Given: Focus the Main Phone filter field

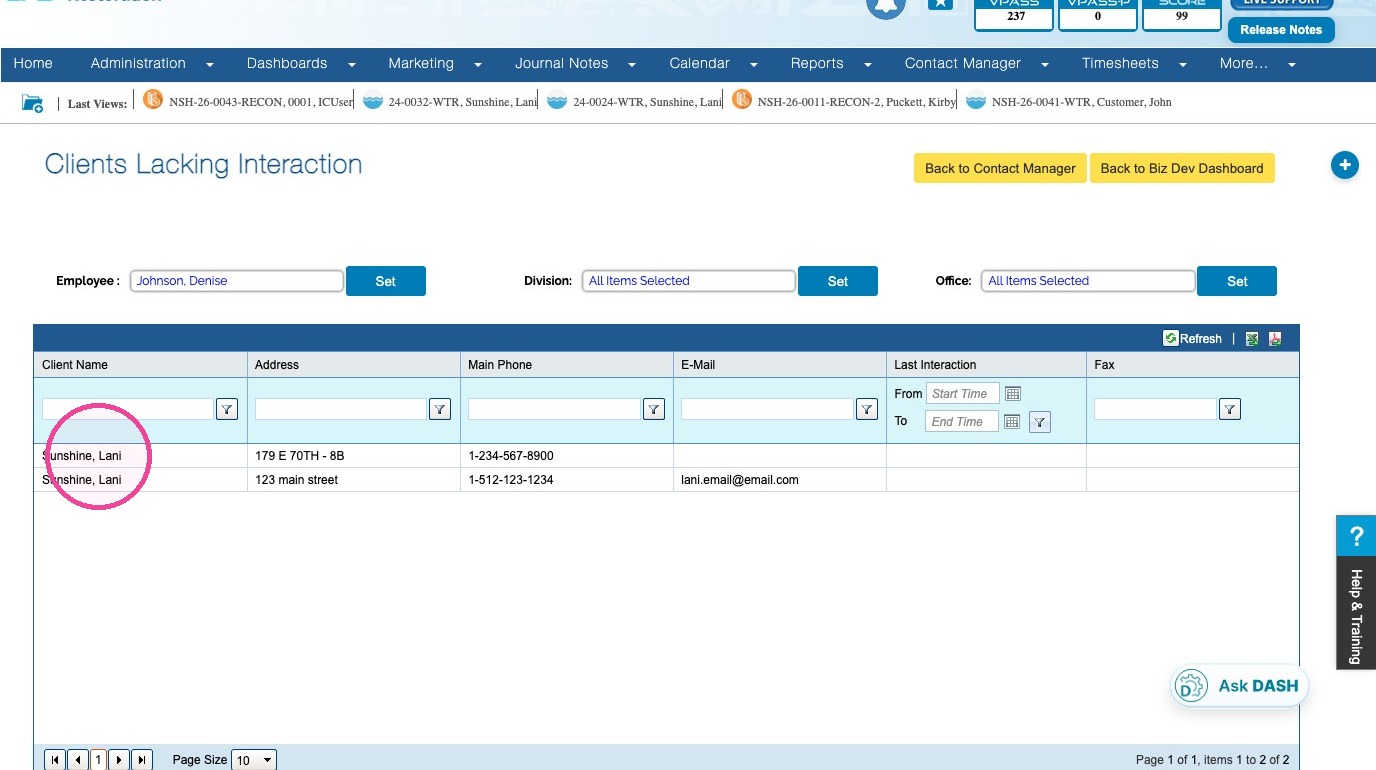Looking at the screenshot, I should click(554, 408).
